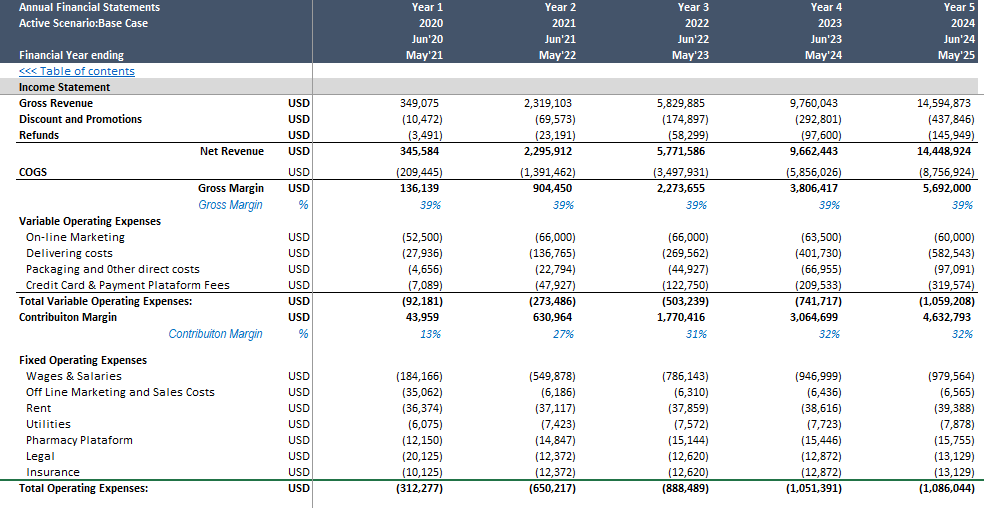
Task: Select Year 1 Net Revenue 345,584
Action: 420,151
